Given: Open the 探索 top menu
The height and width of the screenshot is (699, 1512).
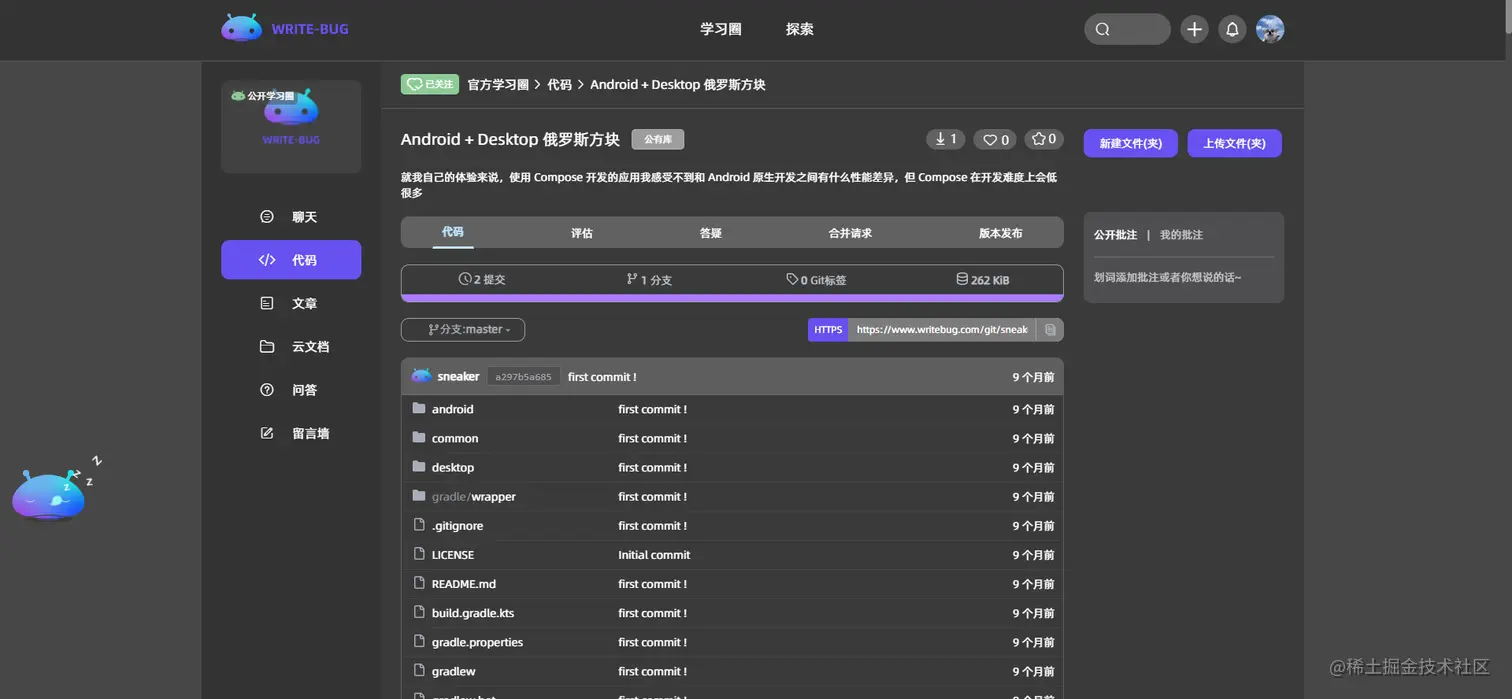Looking at the screenshot, I should click(800, 29).
